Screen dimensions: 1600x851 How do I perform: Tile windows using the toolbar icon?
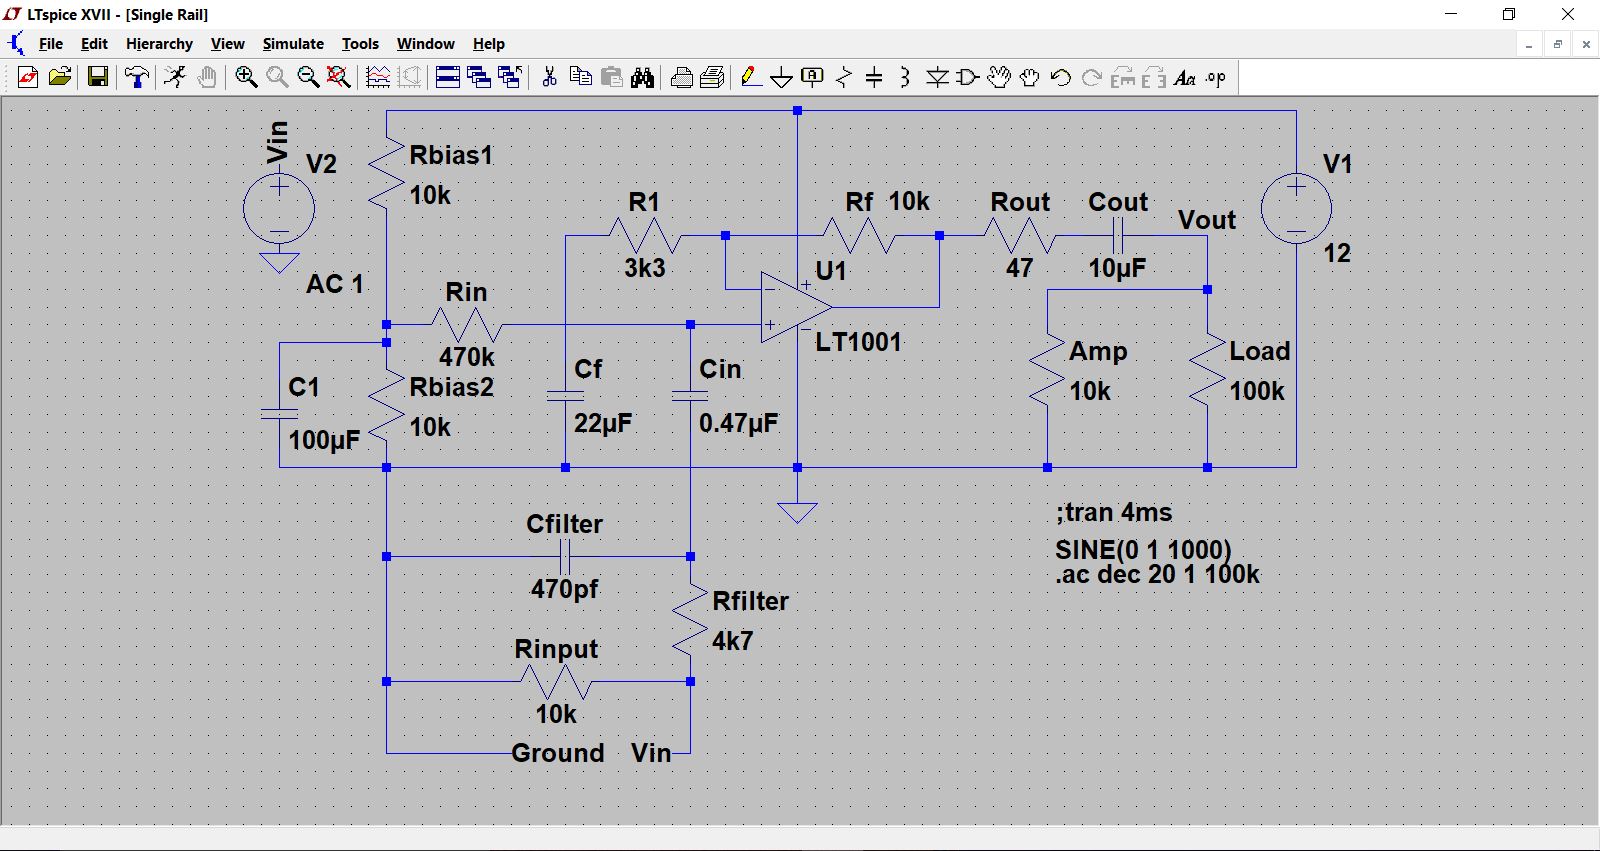(448, 77)
